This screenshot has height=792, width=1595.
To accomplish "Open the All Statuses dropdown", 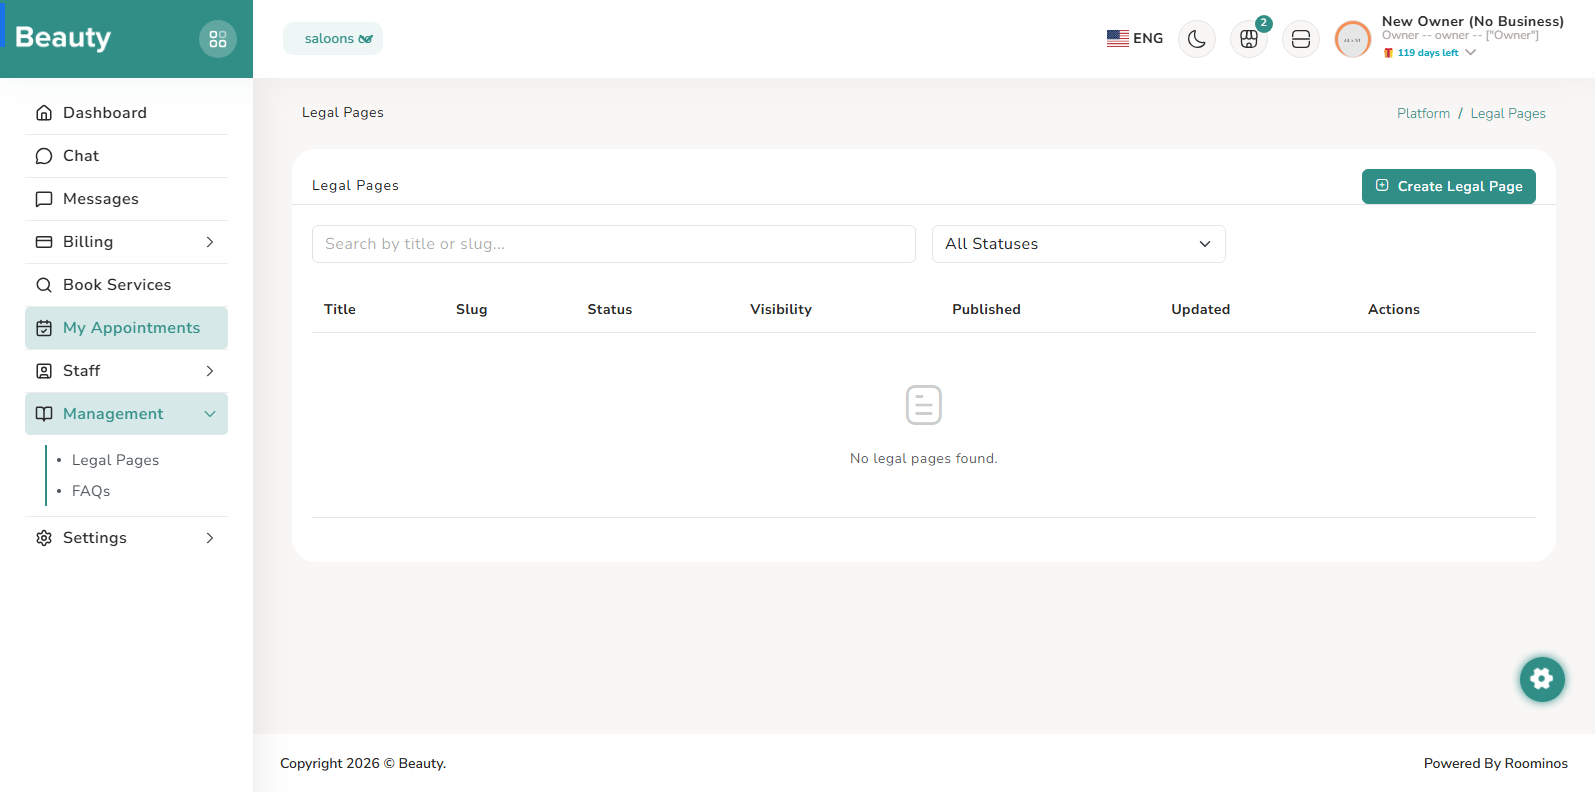I will point(1079,244).
